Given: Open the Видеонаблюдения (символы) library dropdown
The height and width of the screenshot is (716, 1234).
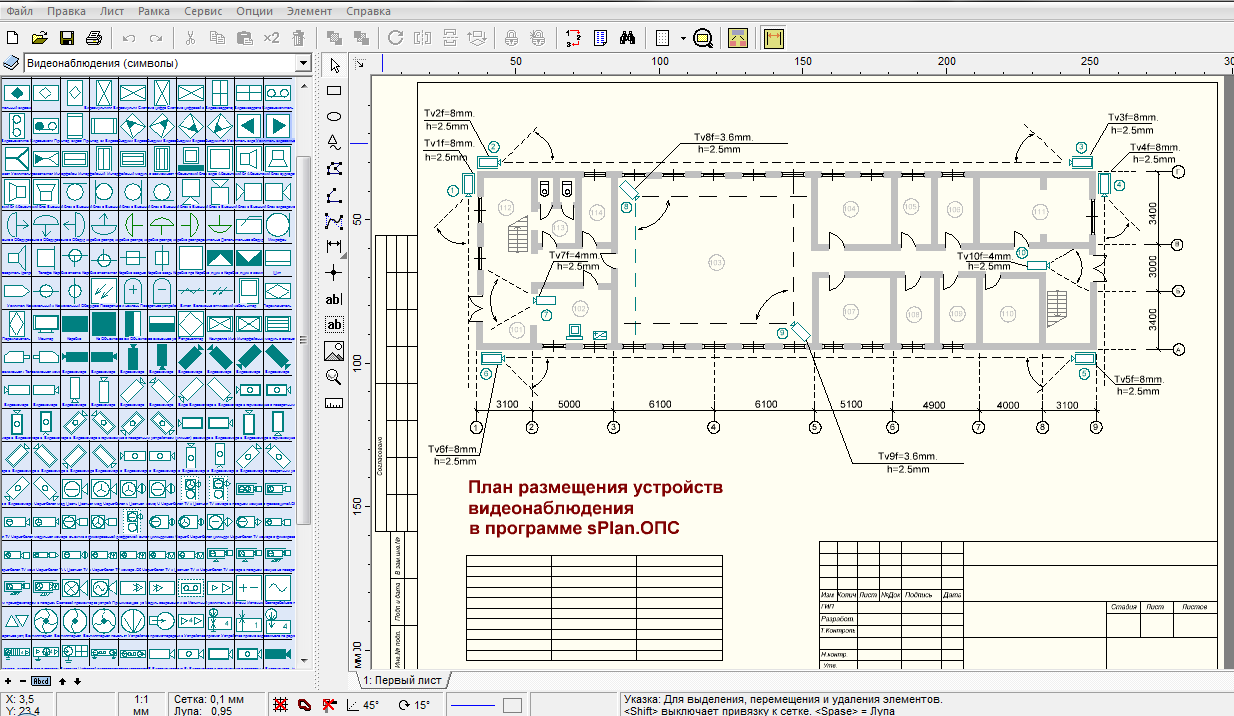Looking at the screenshot, I should tap(303, 63).
